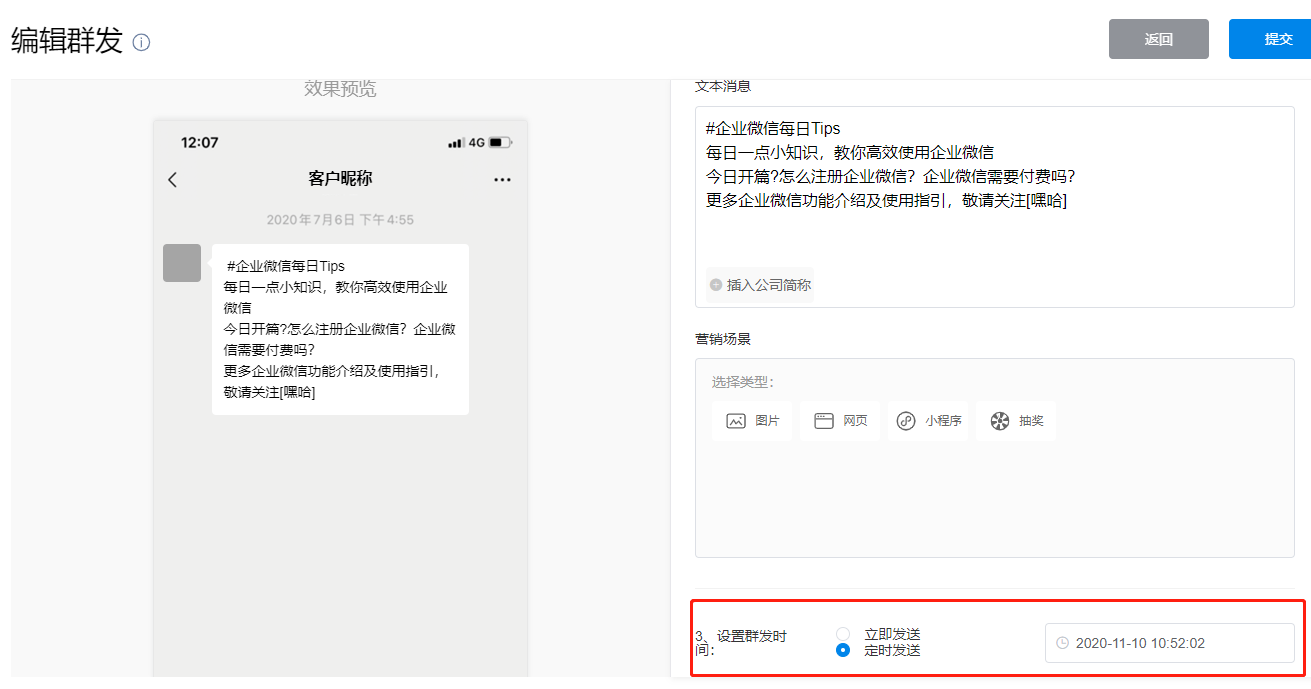Click the 网页 label
Image resolution: width=1311 pixels, height=689 pixels.
click(855, 421)
